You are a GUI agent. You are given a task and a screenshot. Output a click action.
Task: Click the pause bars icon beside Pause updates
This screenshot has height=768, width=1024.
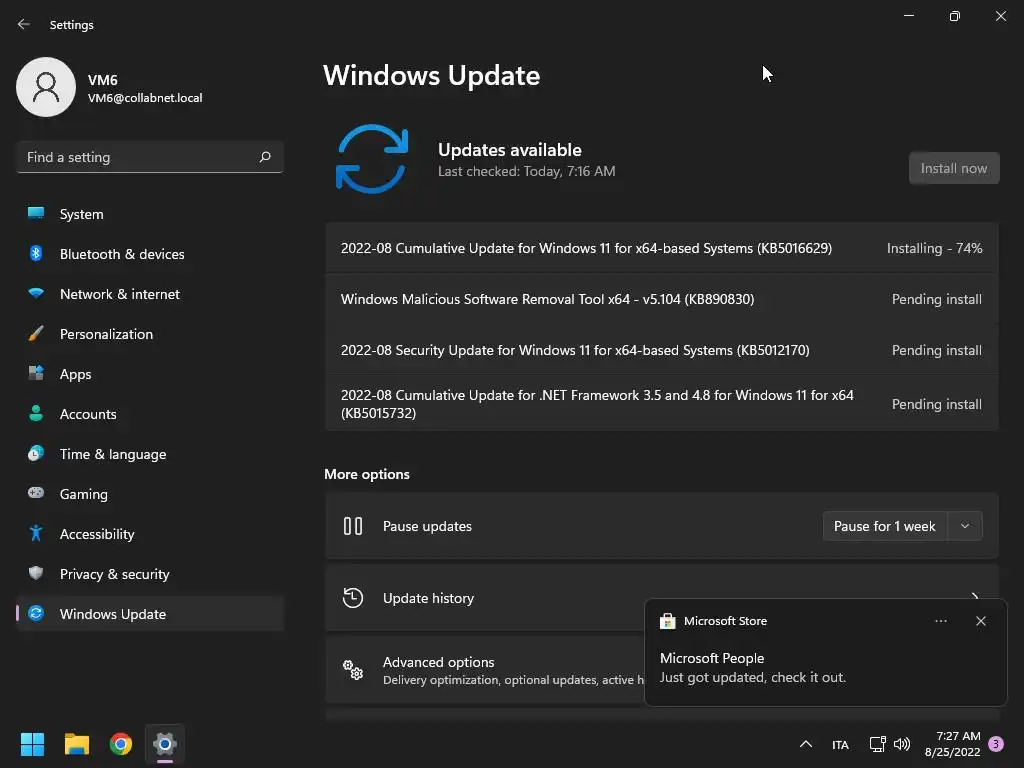coord(353,526)
